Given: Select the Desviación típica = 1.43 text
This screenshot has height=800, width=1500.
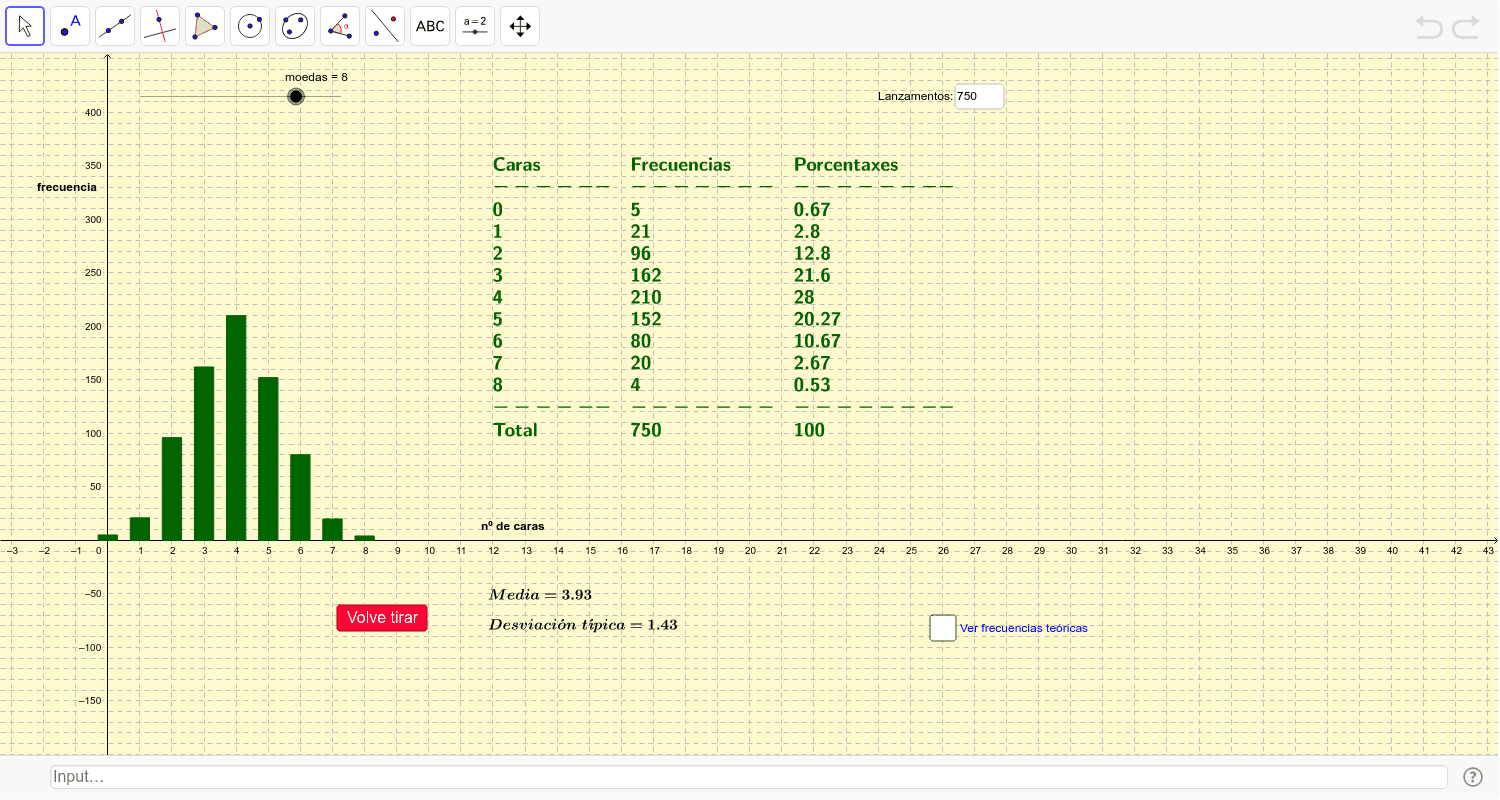Looking at the screenshot, I should pyautogui.click(x=583, y=625).
